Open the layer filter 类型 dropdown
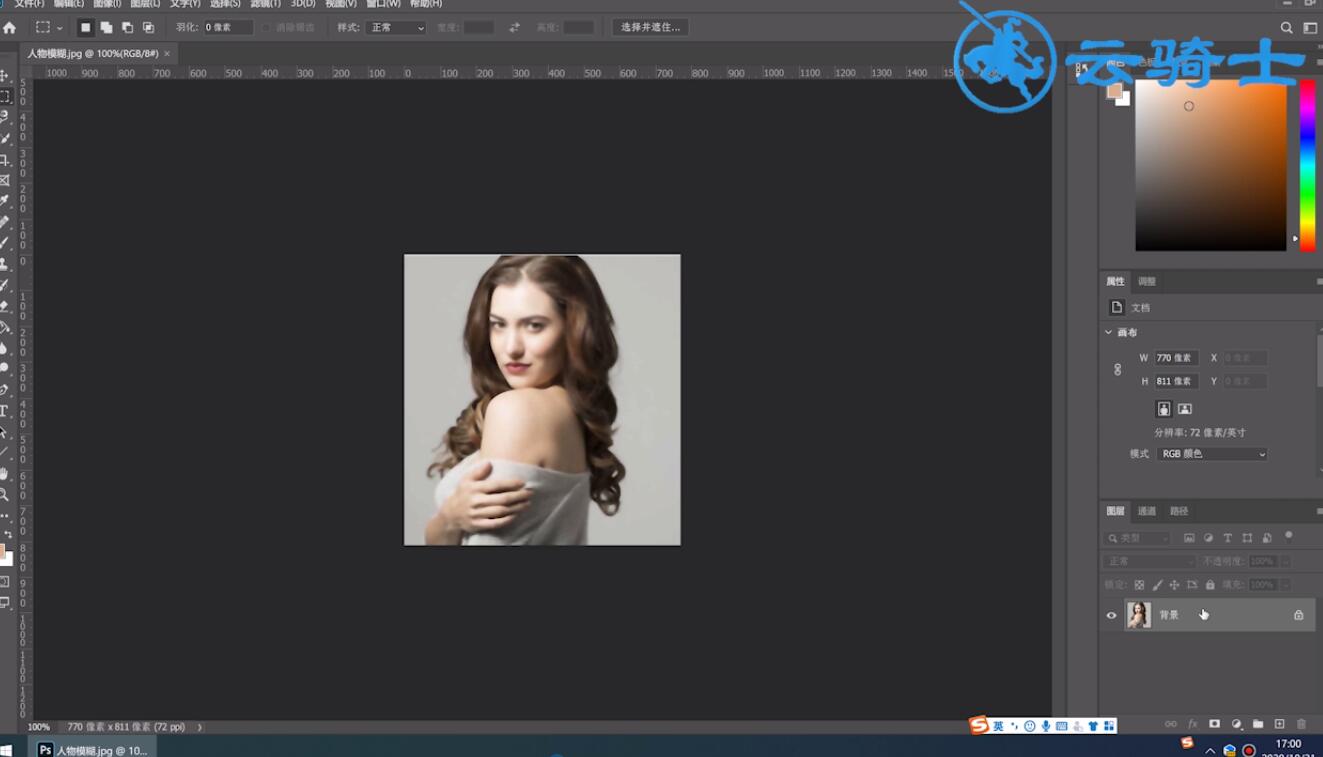 point(1138,538)
